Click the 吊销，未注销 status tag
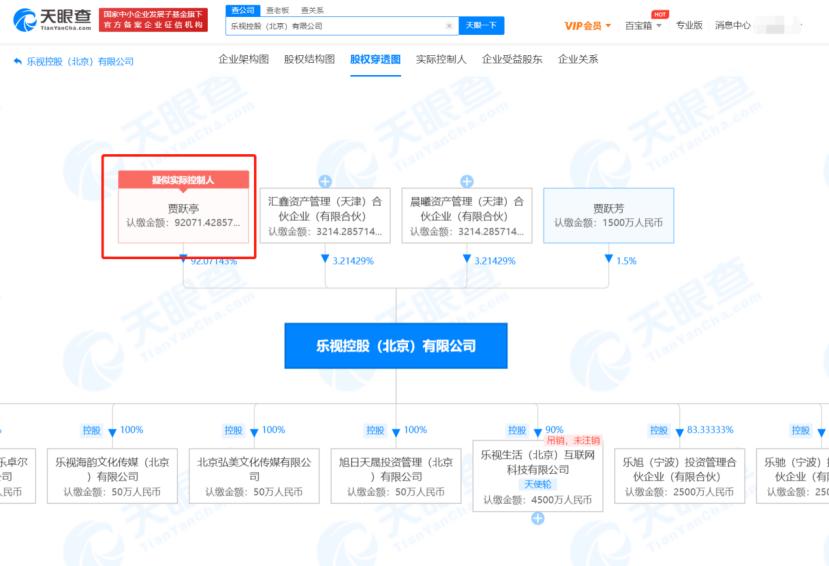Screen dimensions: 829x566 [574, 440]
